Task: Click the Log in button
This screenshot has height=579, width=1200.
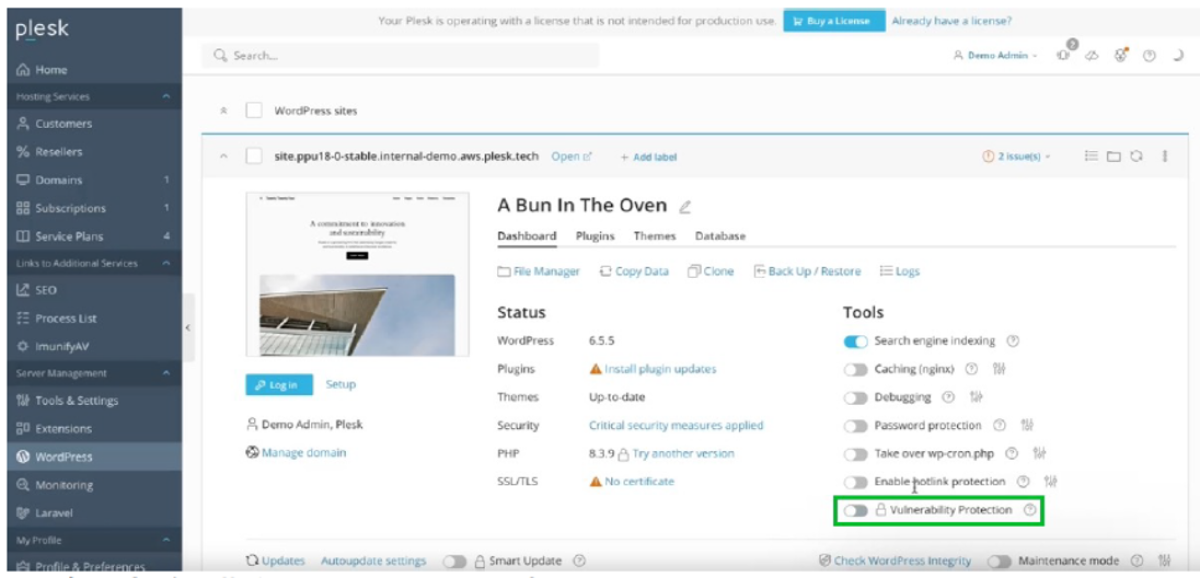Action: 279,385
